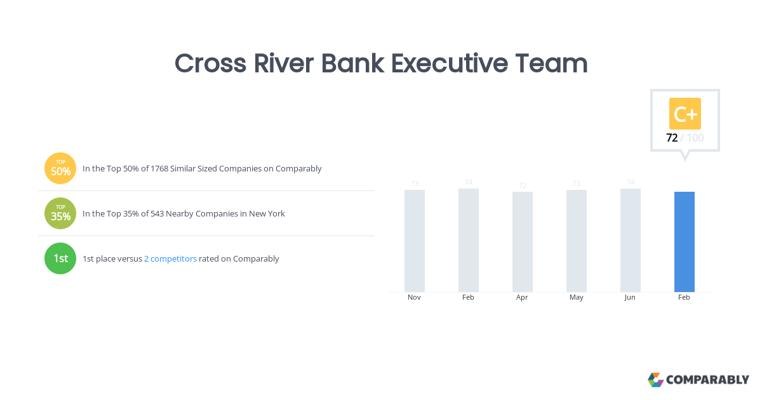
Task: Select the highlighted blue Feb bar
Action: coord(684,241)
